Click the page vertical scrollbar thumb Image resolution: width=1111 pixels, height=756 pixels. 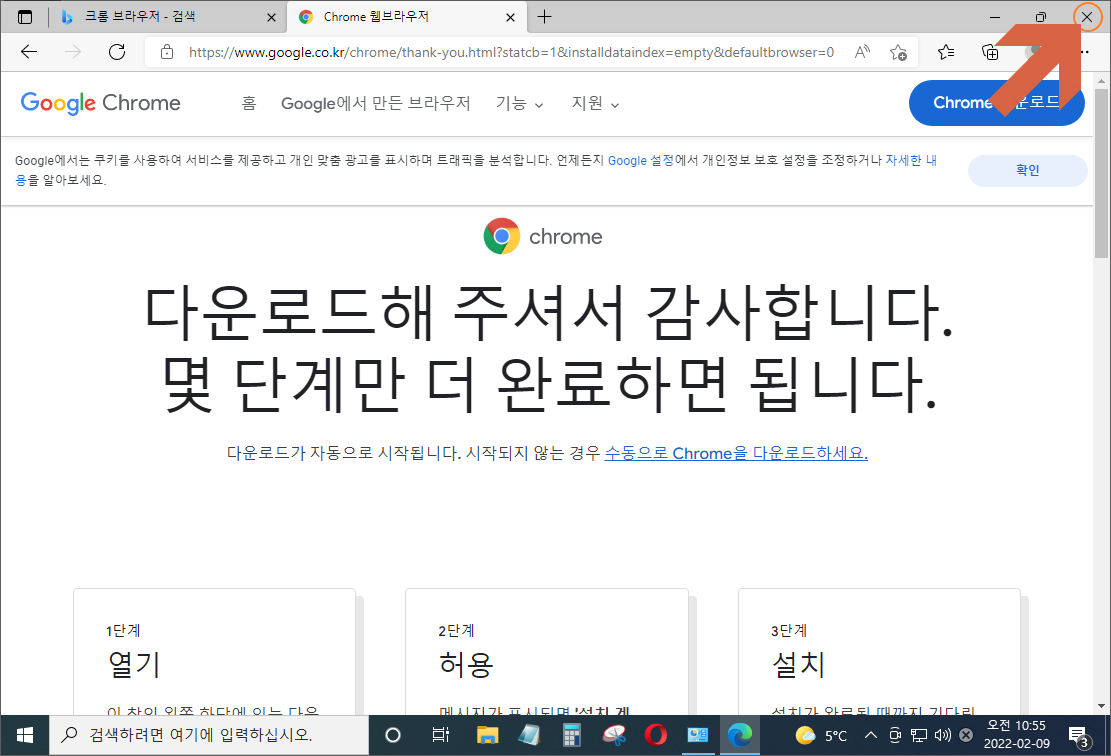tap(1101, 173)
